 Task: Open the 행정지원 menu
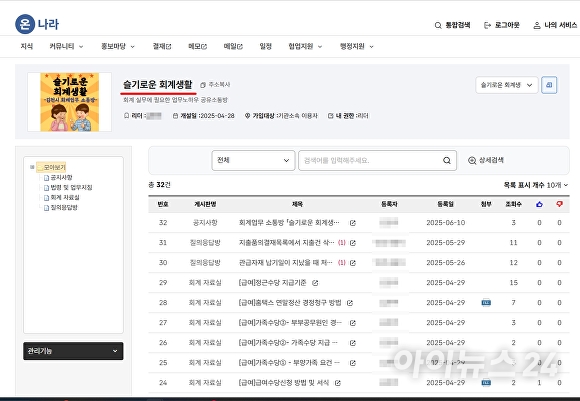[x=357, y=46]
